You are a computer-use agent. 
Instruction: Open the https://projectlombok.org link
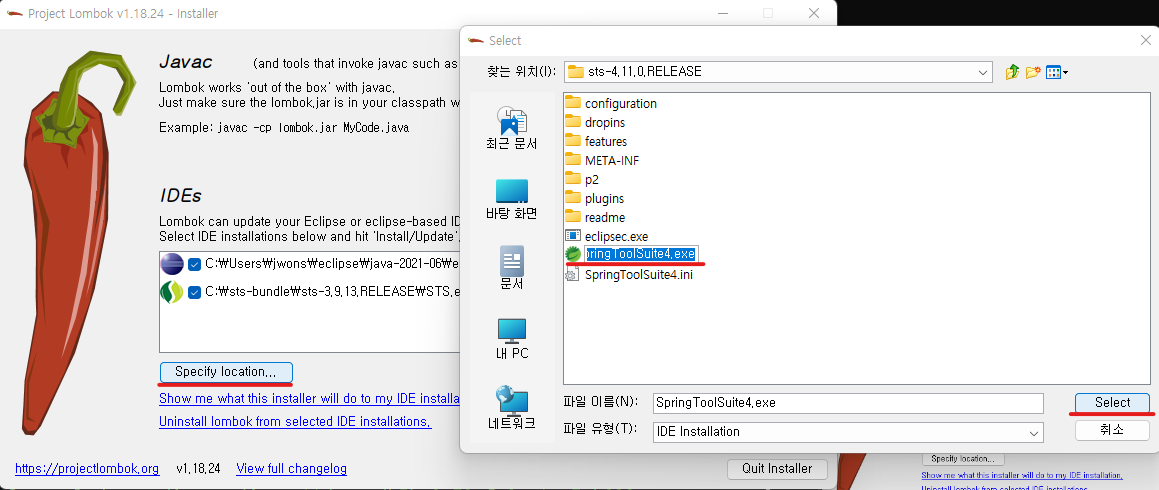(x=87, y=469)
